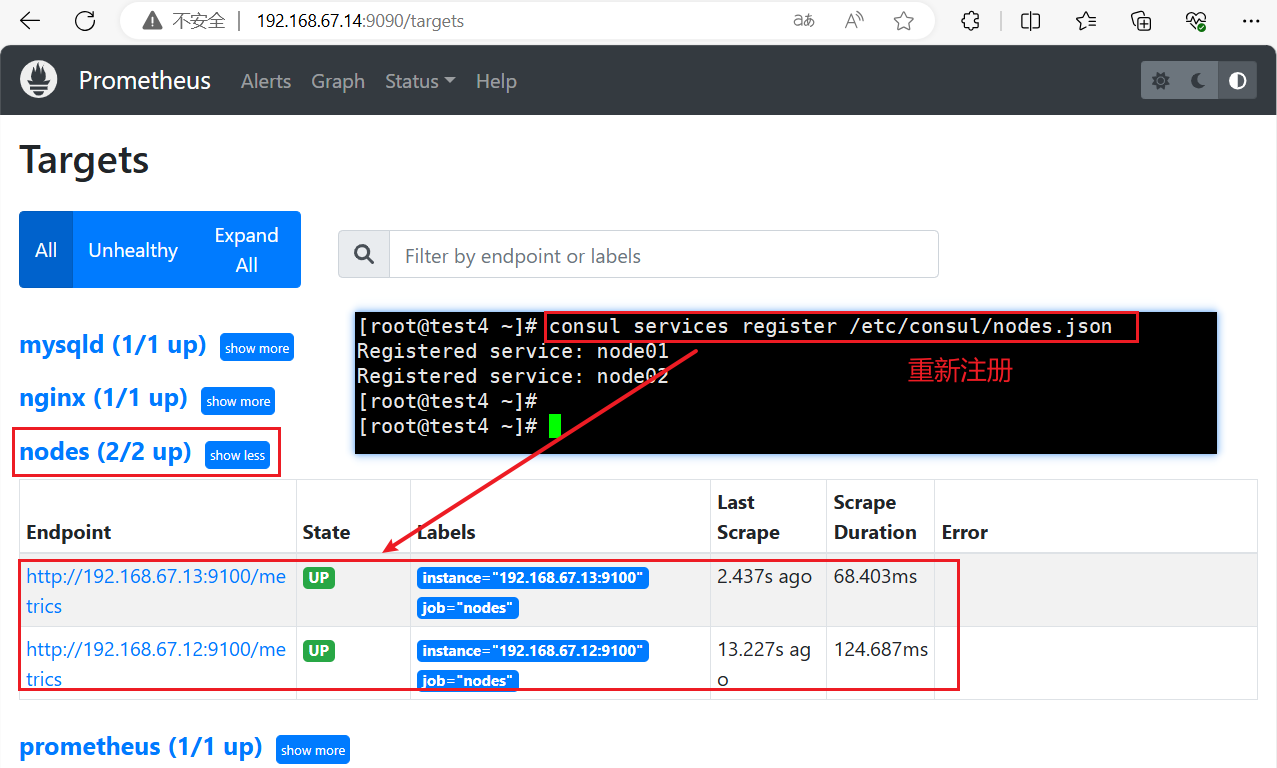Open the Help page

[496, 81]
